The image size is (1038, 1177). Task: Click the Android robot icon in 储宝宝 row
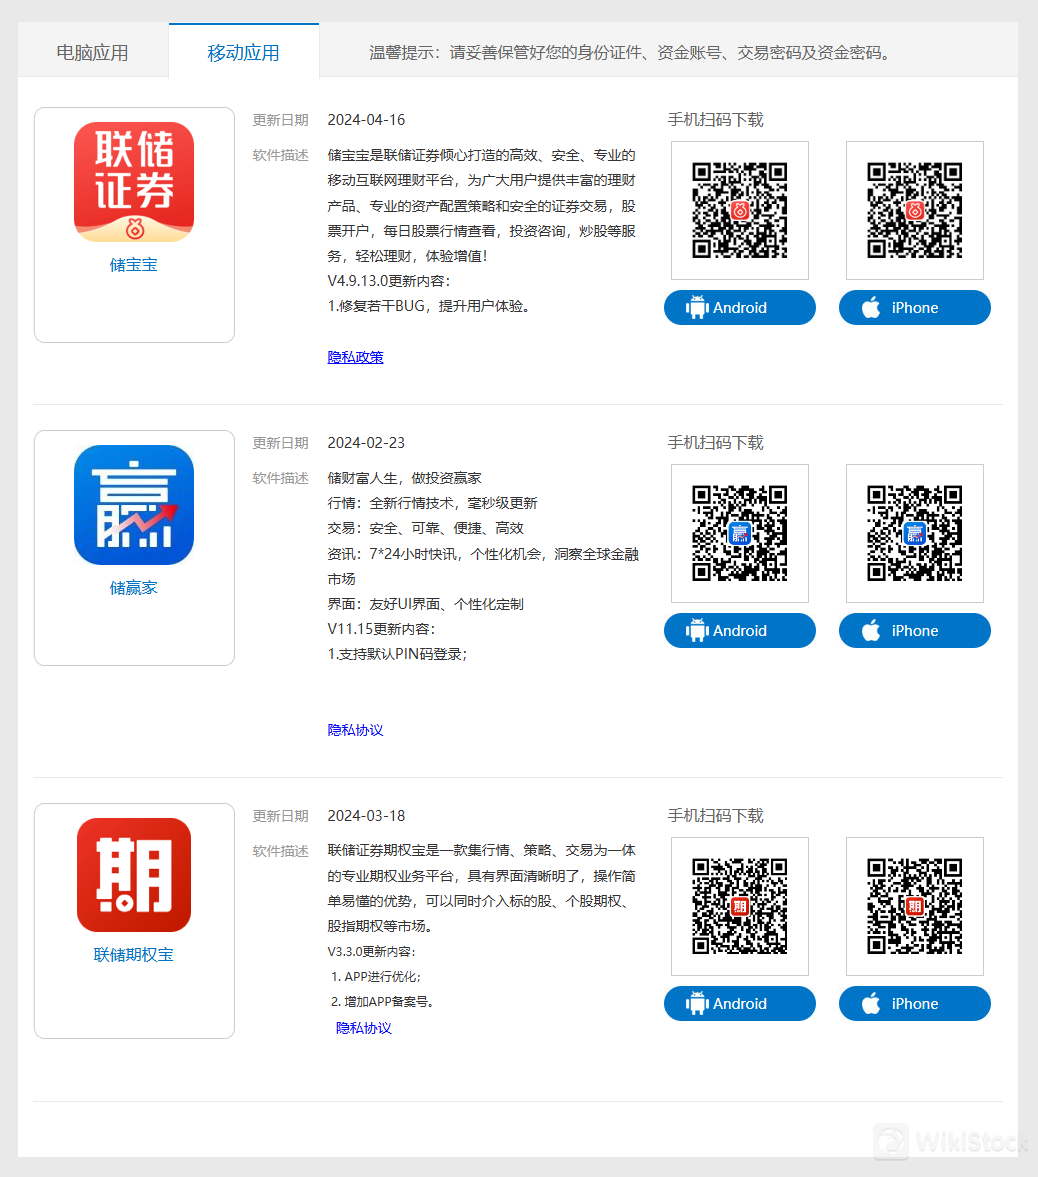click(697, 307)
